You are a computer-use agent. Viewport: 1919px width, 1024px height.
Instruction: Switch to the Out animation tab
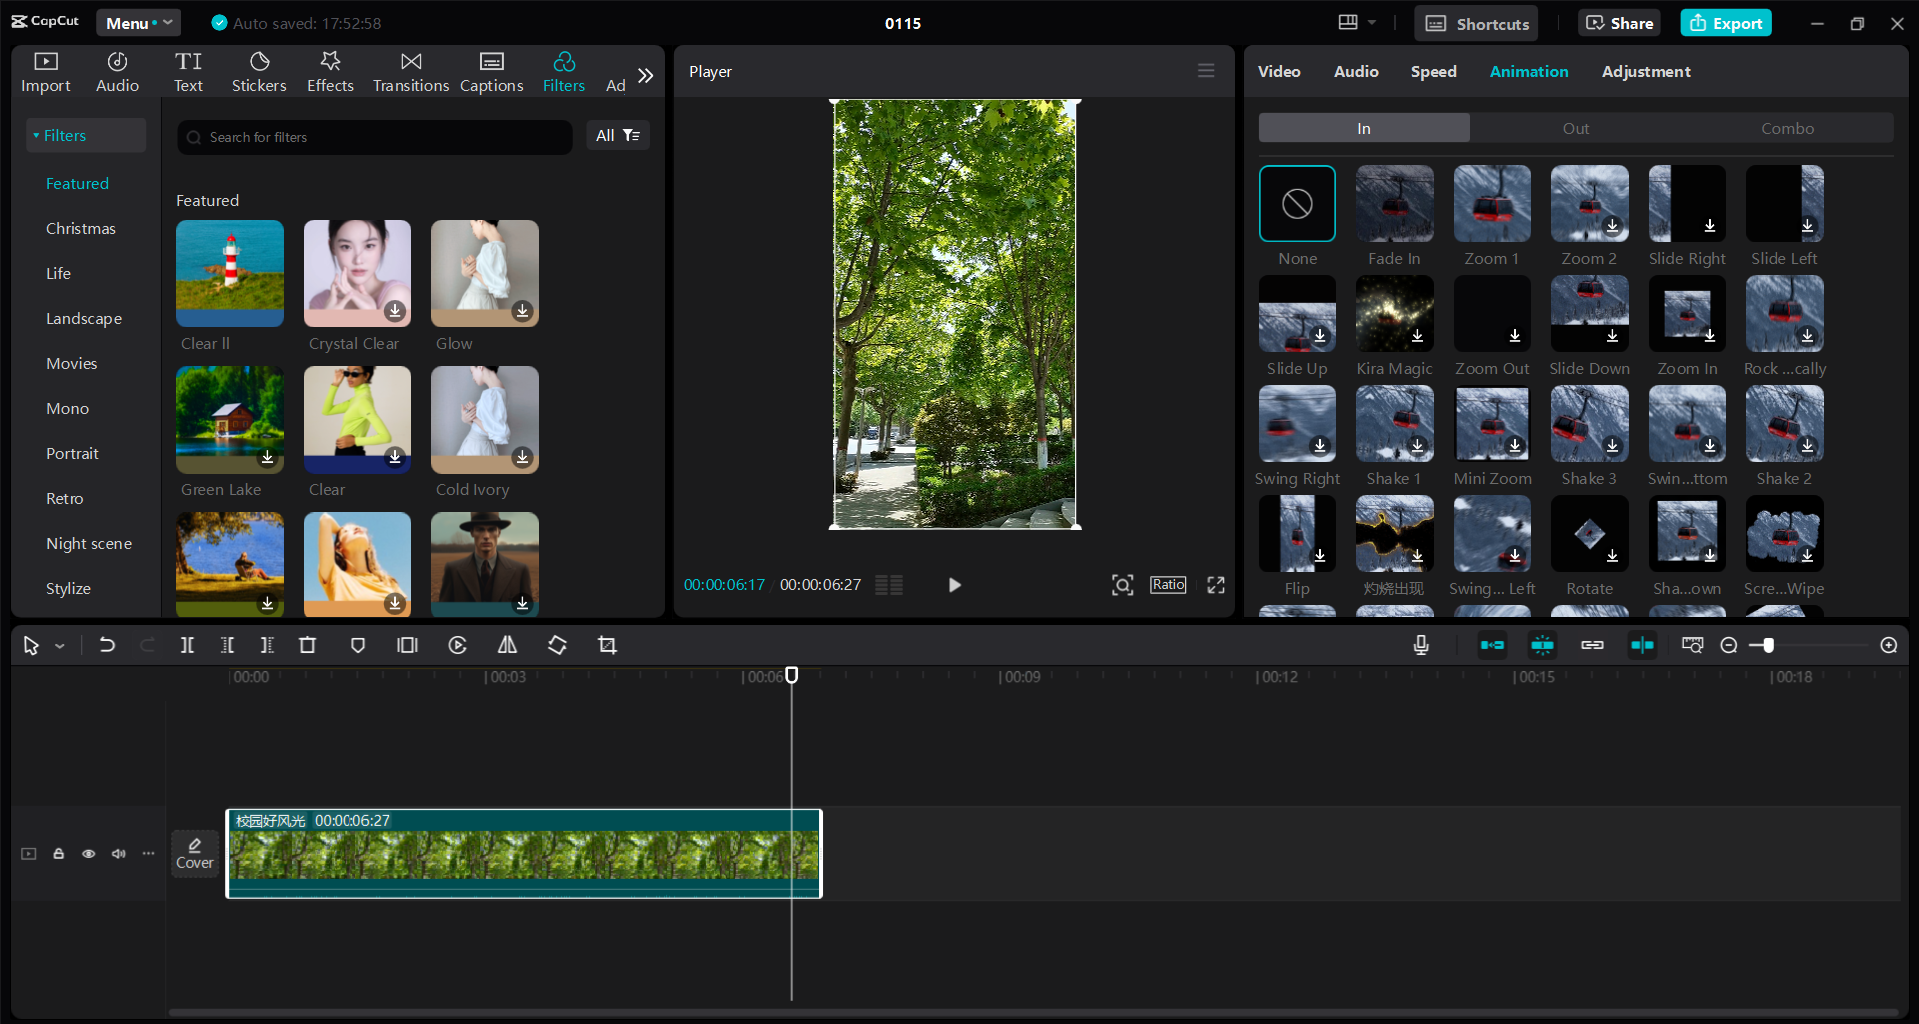(x=1575, y=128)
